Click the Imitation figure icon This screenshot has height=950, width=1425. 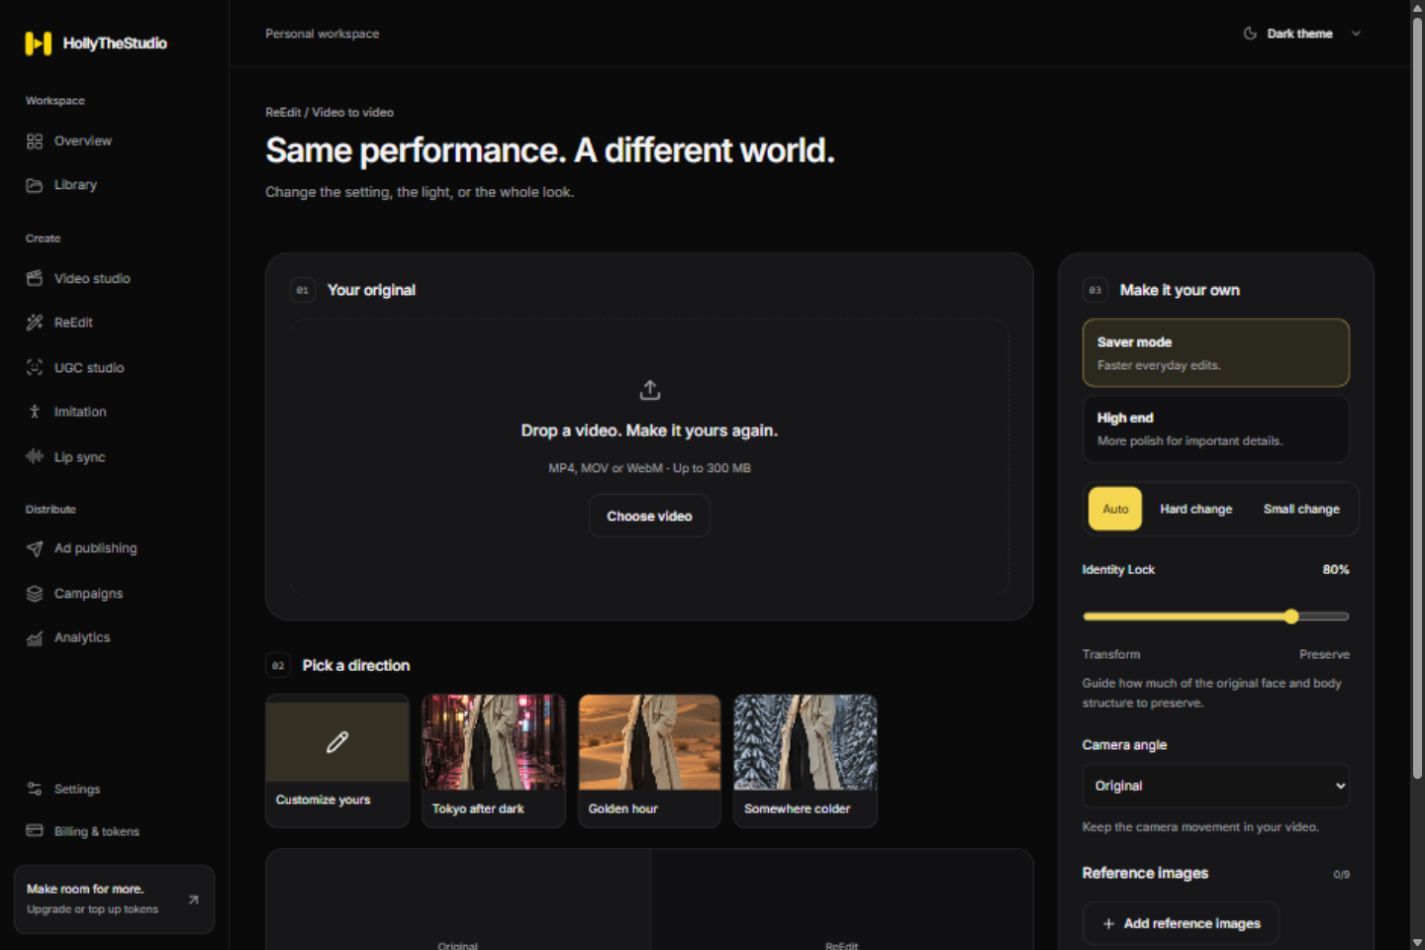(x=34, y=411)
